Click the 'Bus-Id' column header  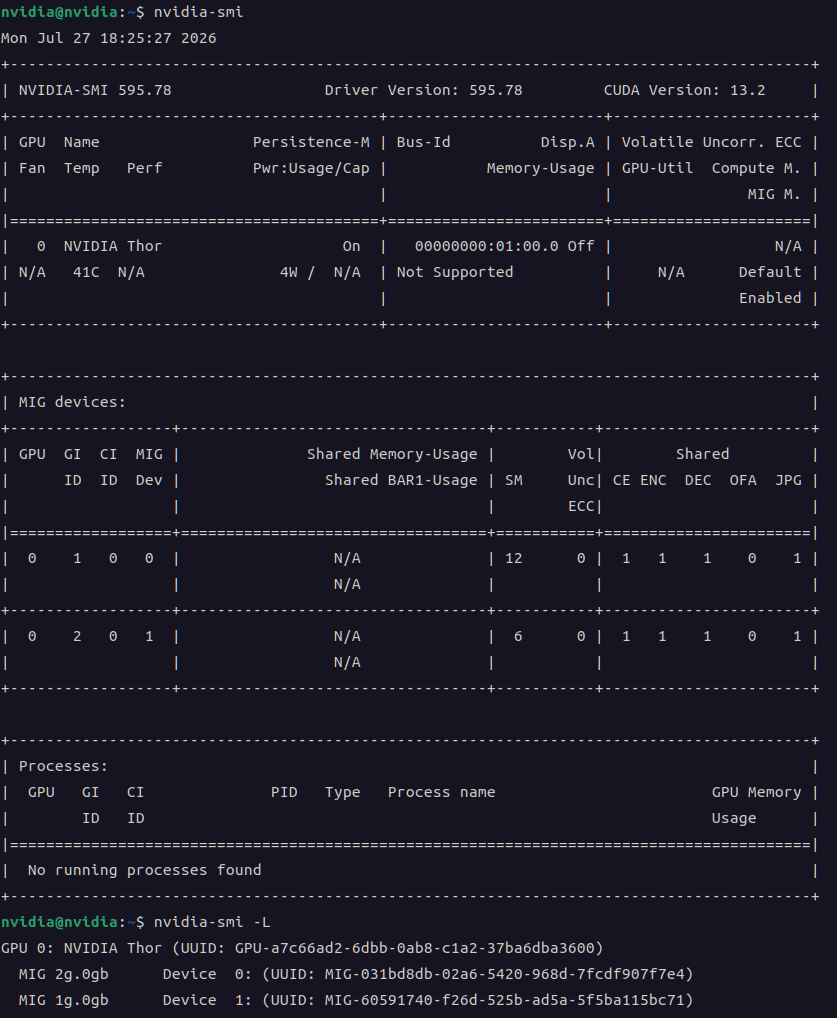point(423,142)
